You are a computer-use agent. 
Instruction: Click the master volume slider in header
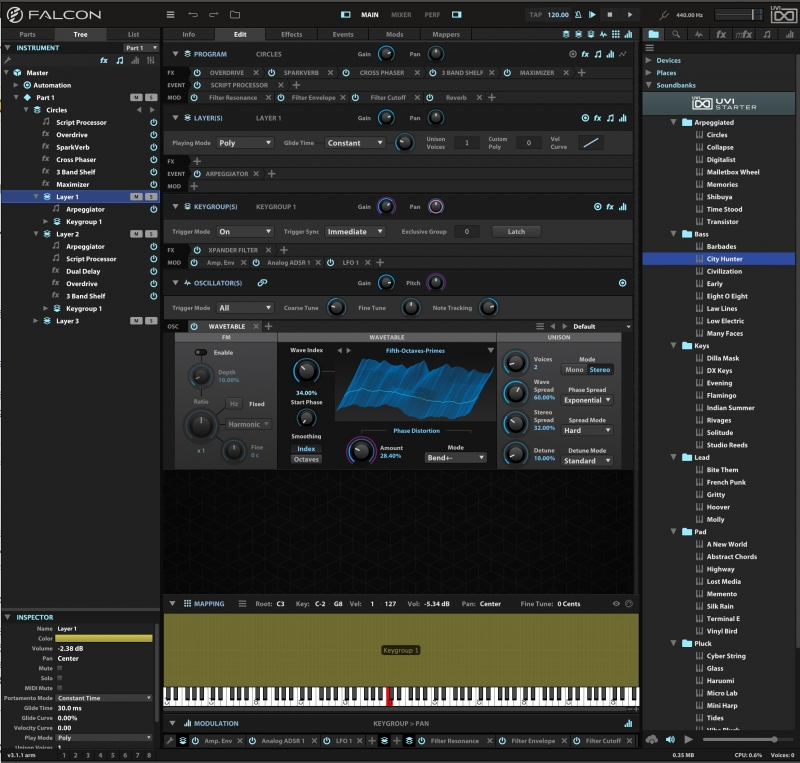tap(738, 15)
